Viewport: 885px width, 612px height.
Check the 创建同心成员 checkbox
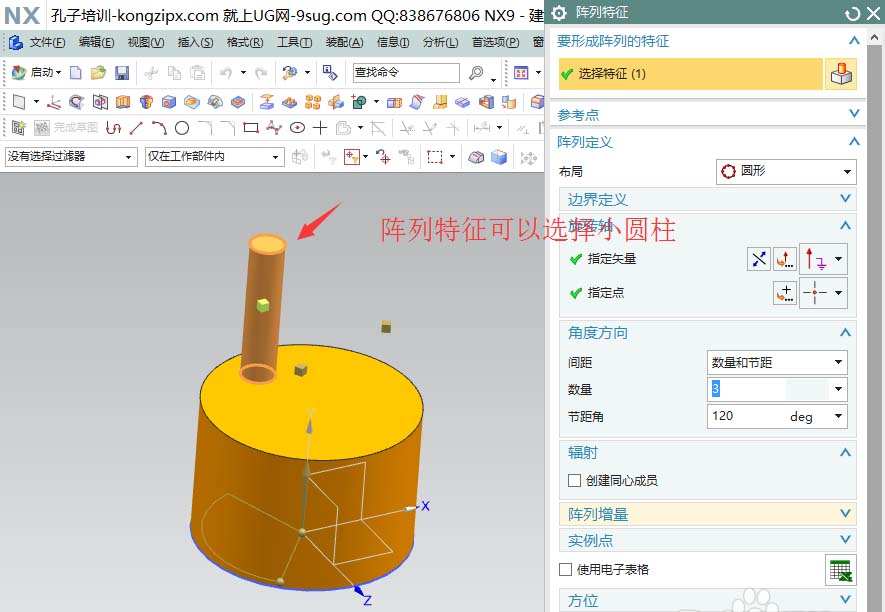tap(575, 480)
